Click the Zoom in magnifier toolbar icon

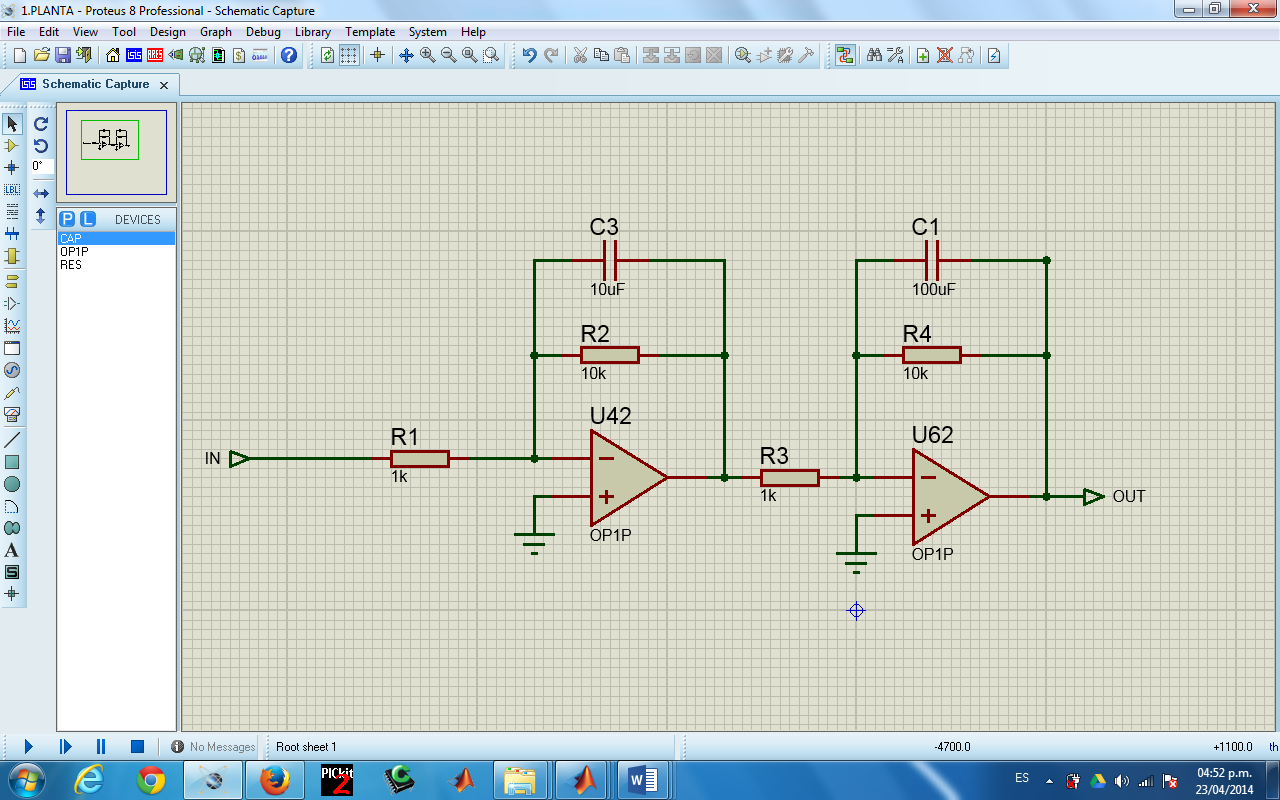(427, 55)
